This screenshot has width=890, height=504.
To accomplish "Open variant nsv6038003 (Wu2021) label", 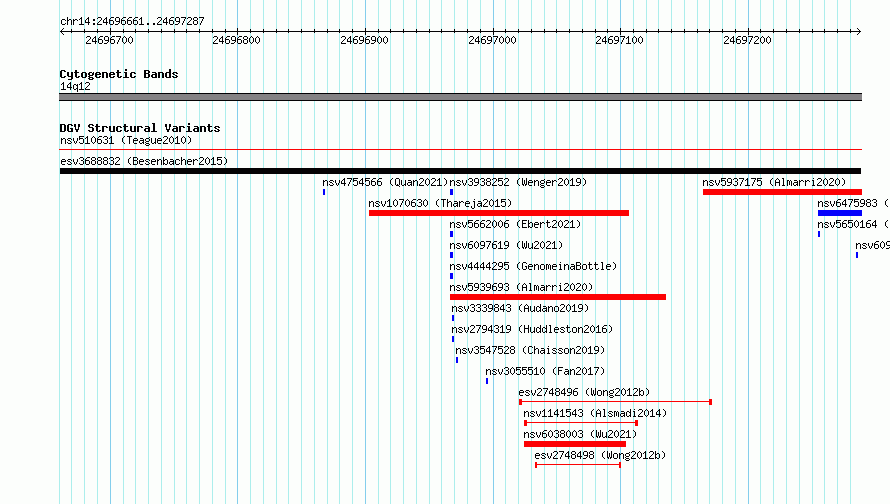I will click(x=580, y=434).
